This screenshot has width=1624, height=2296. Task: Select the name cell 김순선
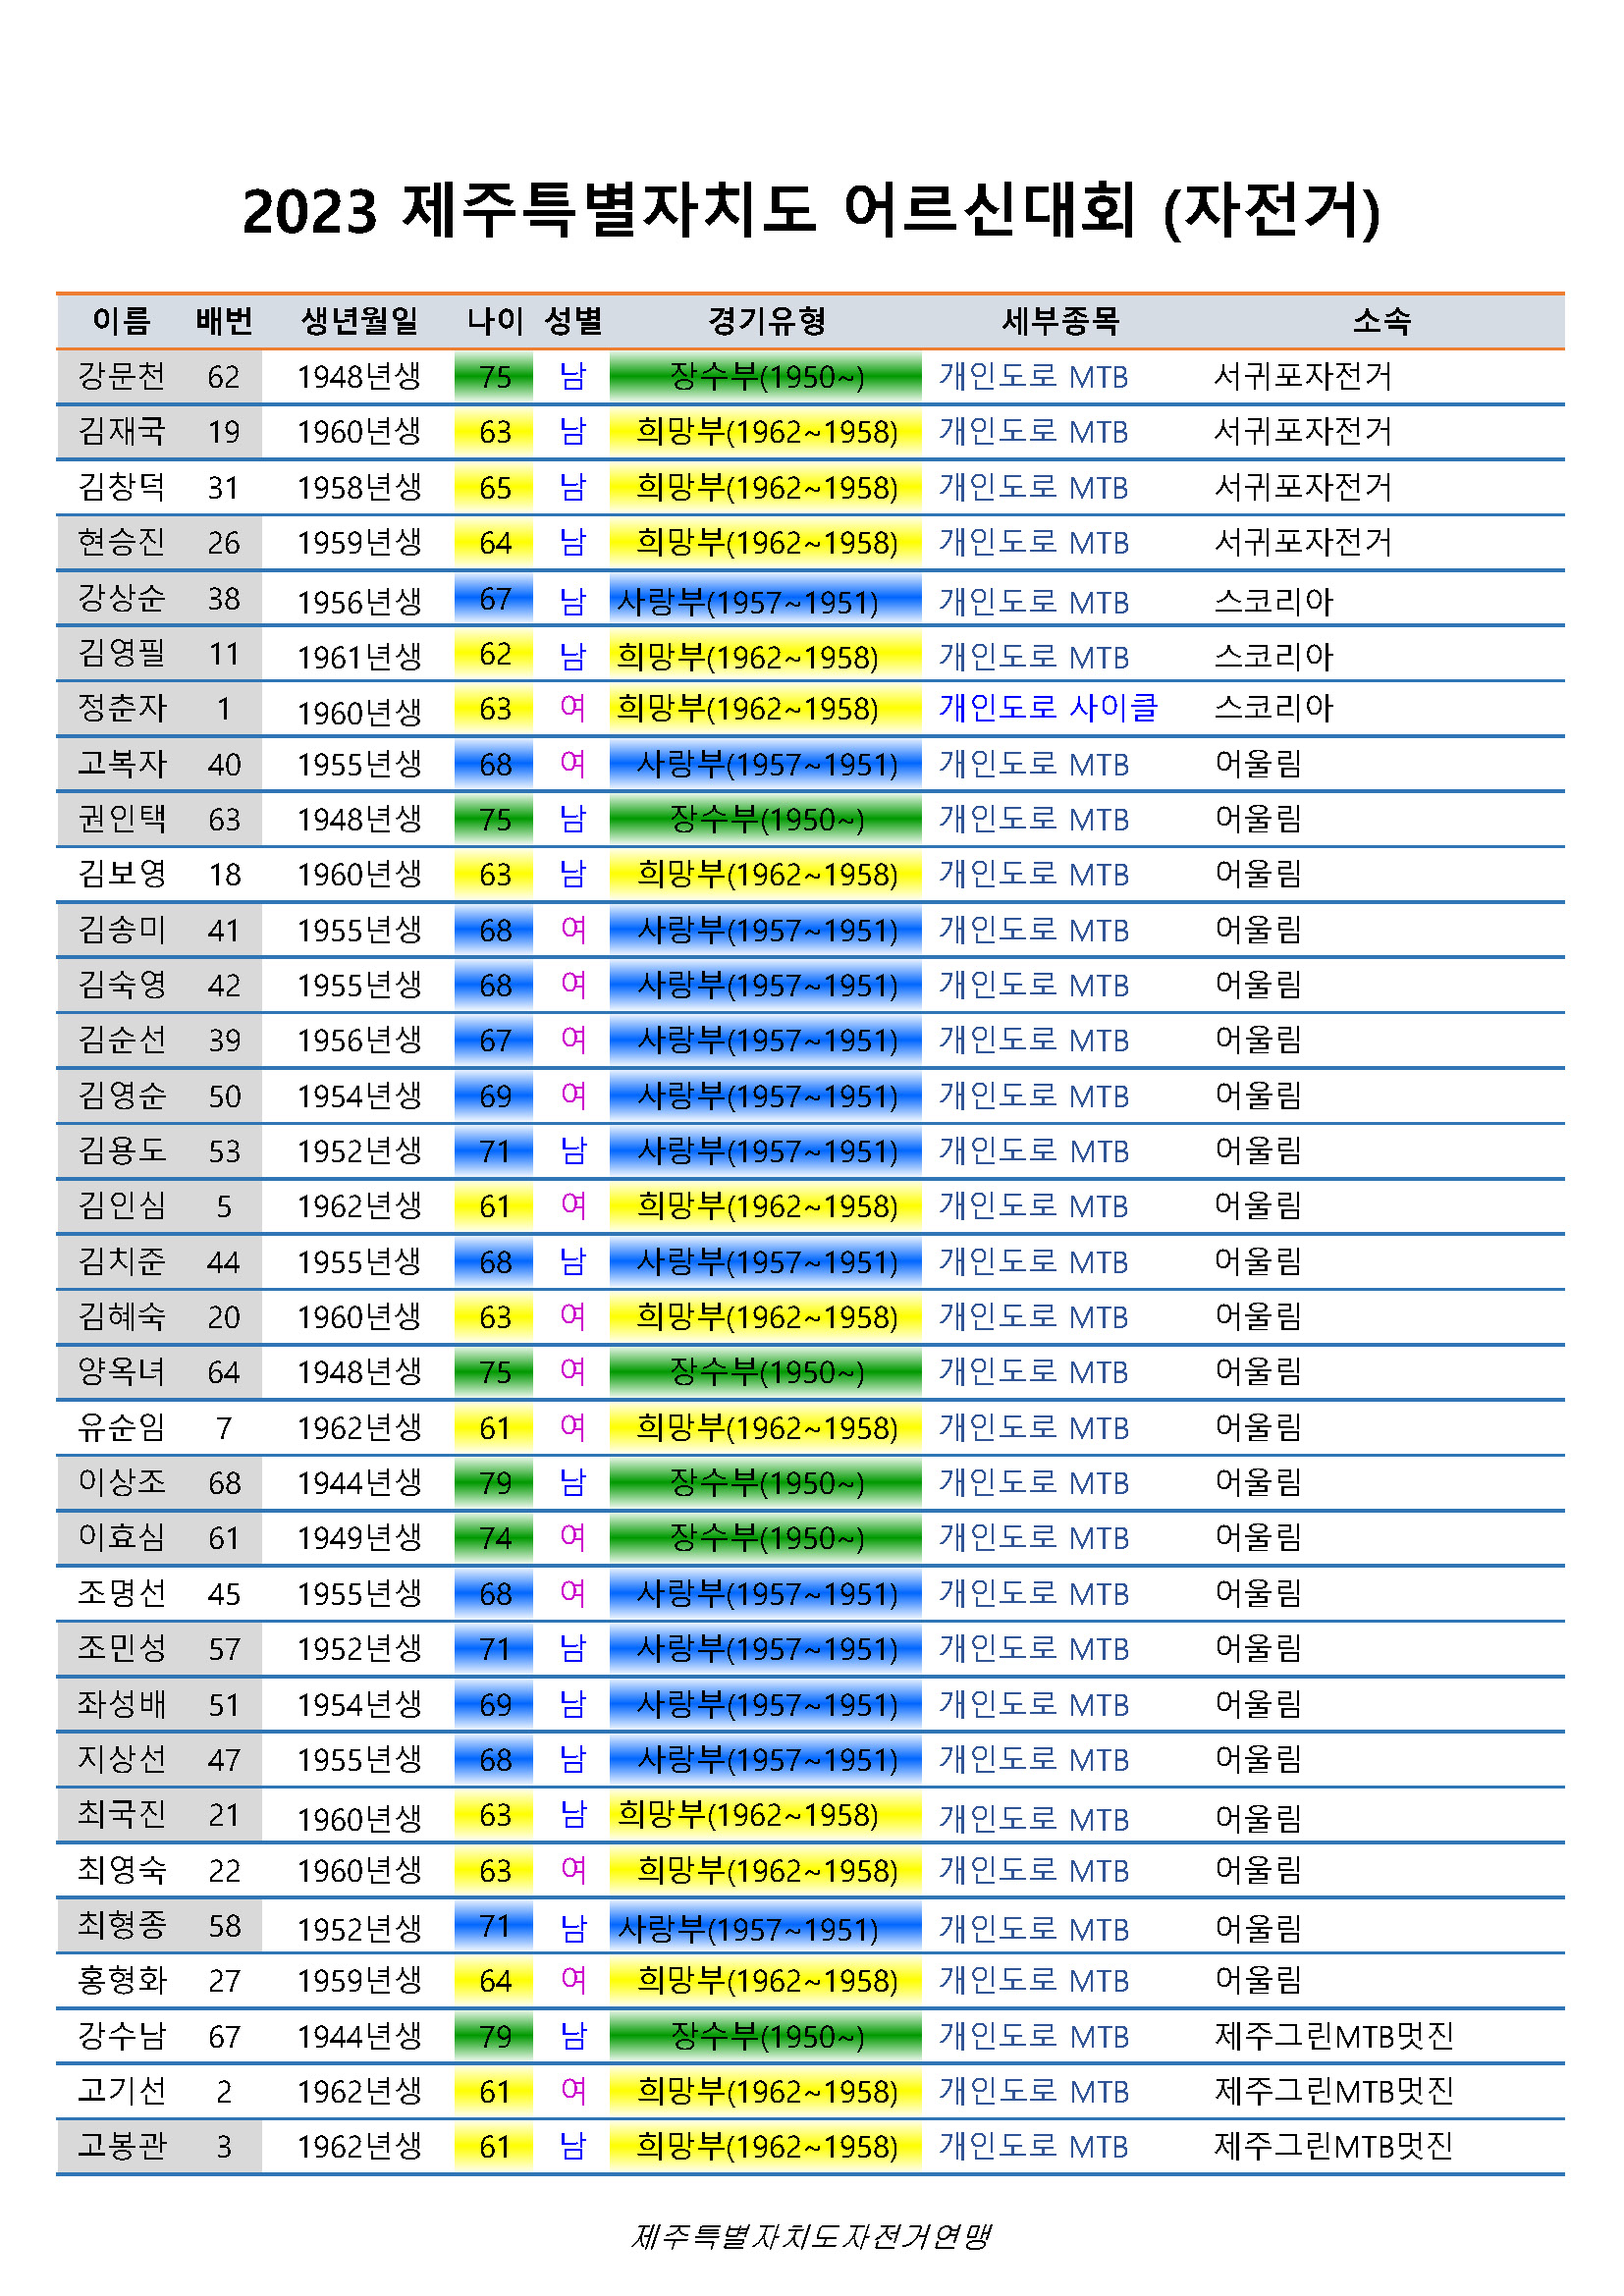point(121,1040)
